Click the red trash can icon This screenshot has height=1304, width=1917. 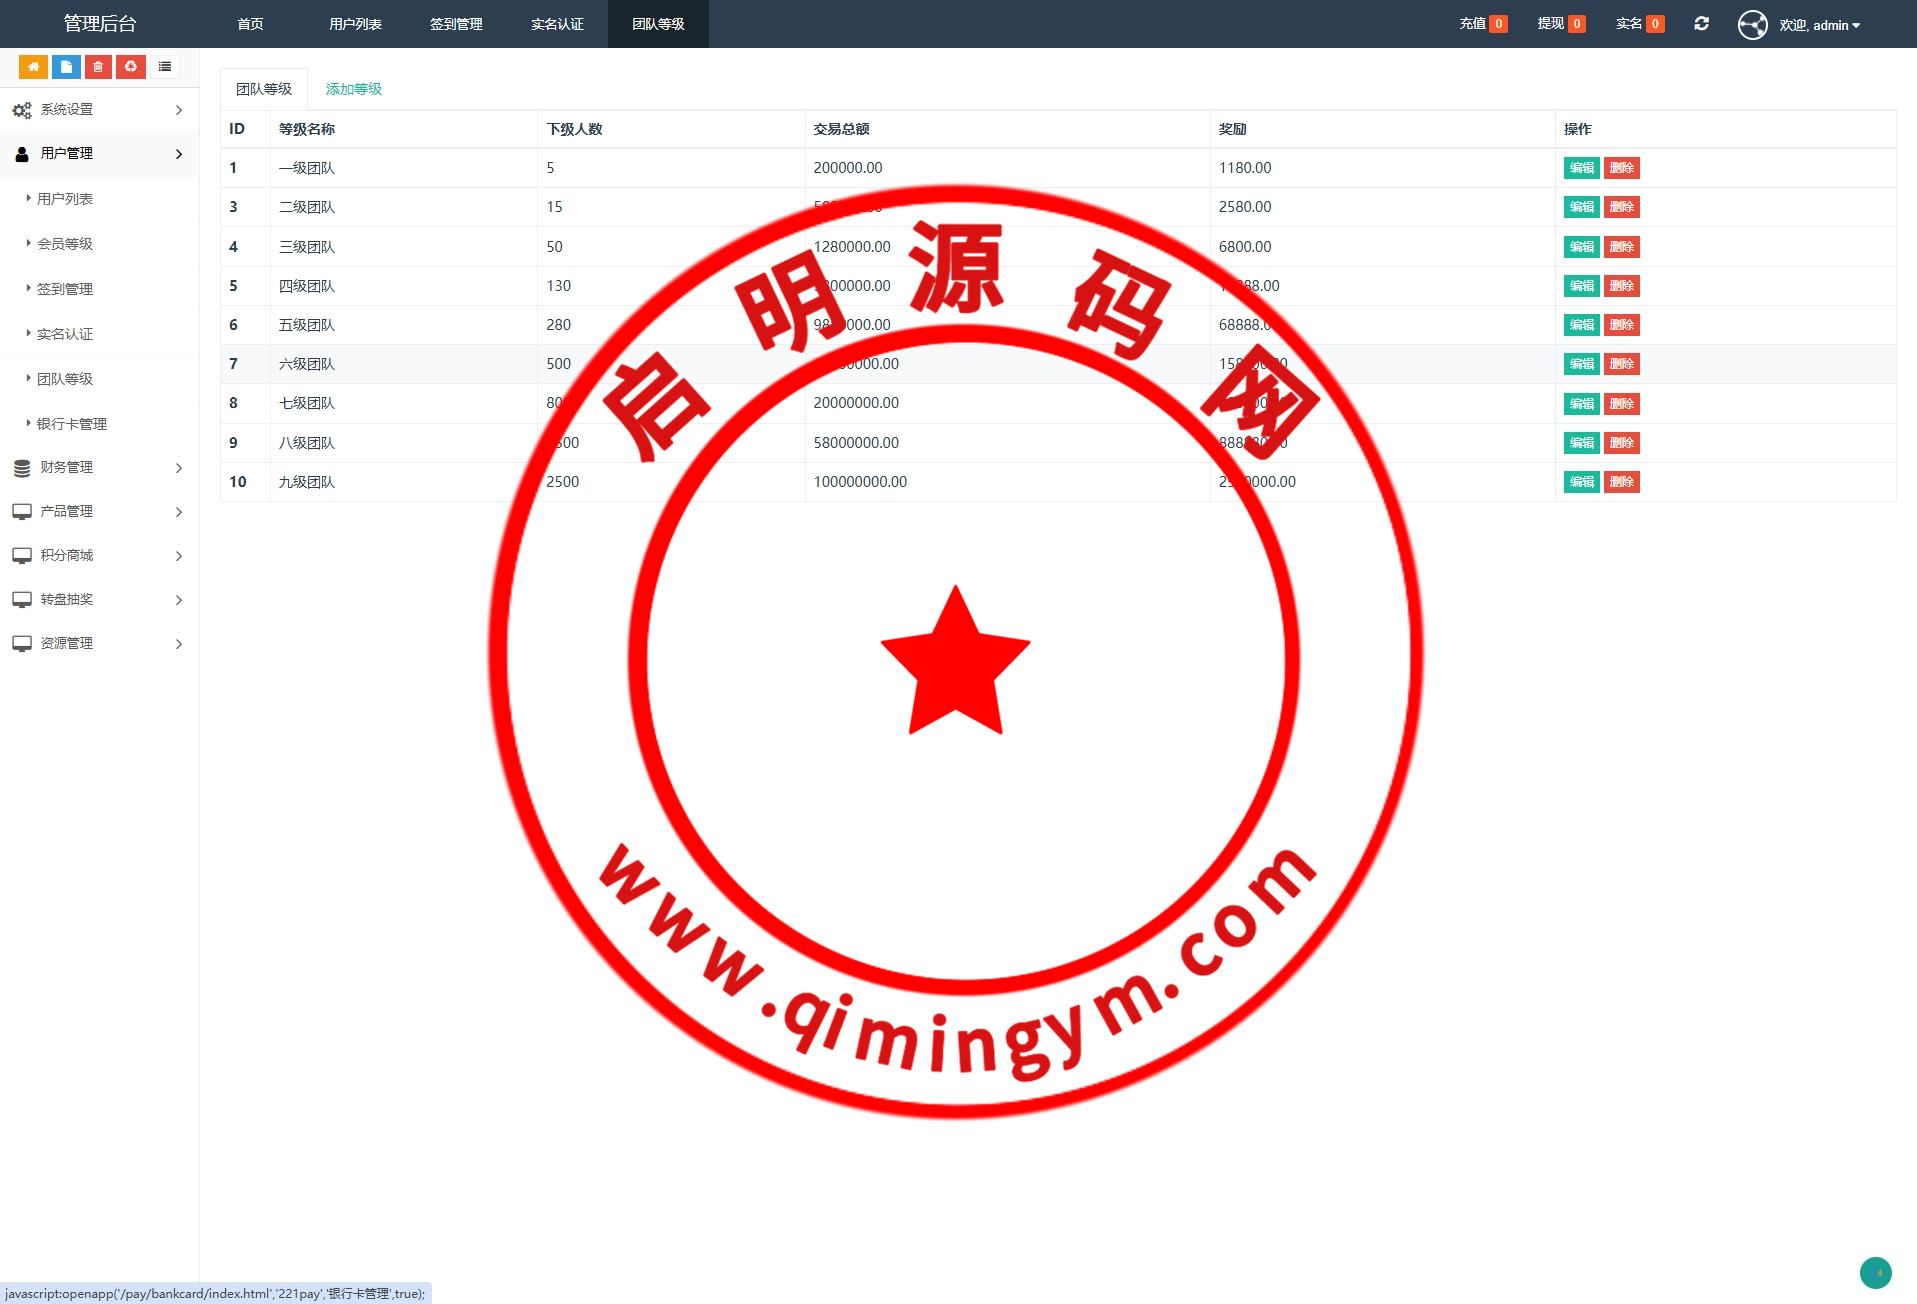pyautogui.click(x=98, y=67)
